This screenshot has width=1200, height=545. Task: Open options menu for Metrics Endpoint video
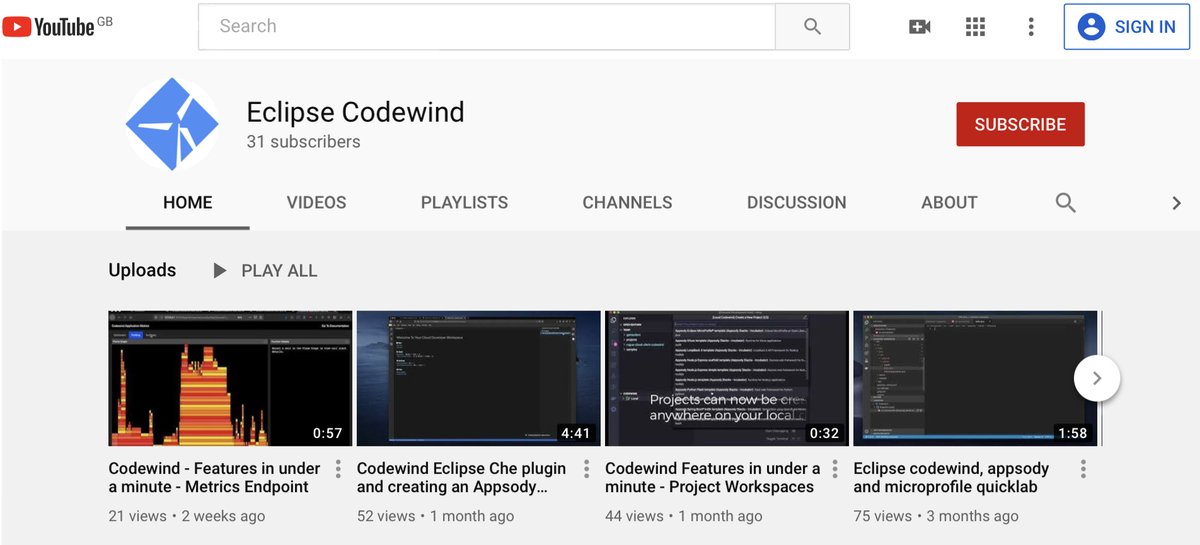pos(338,469)
